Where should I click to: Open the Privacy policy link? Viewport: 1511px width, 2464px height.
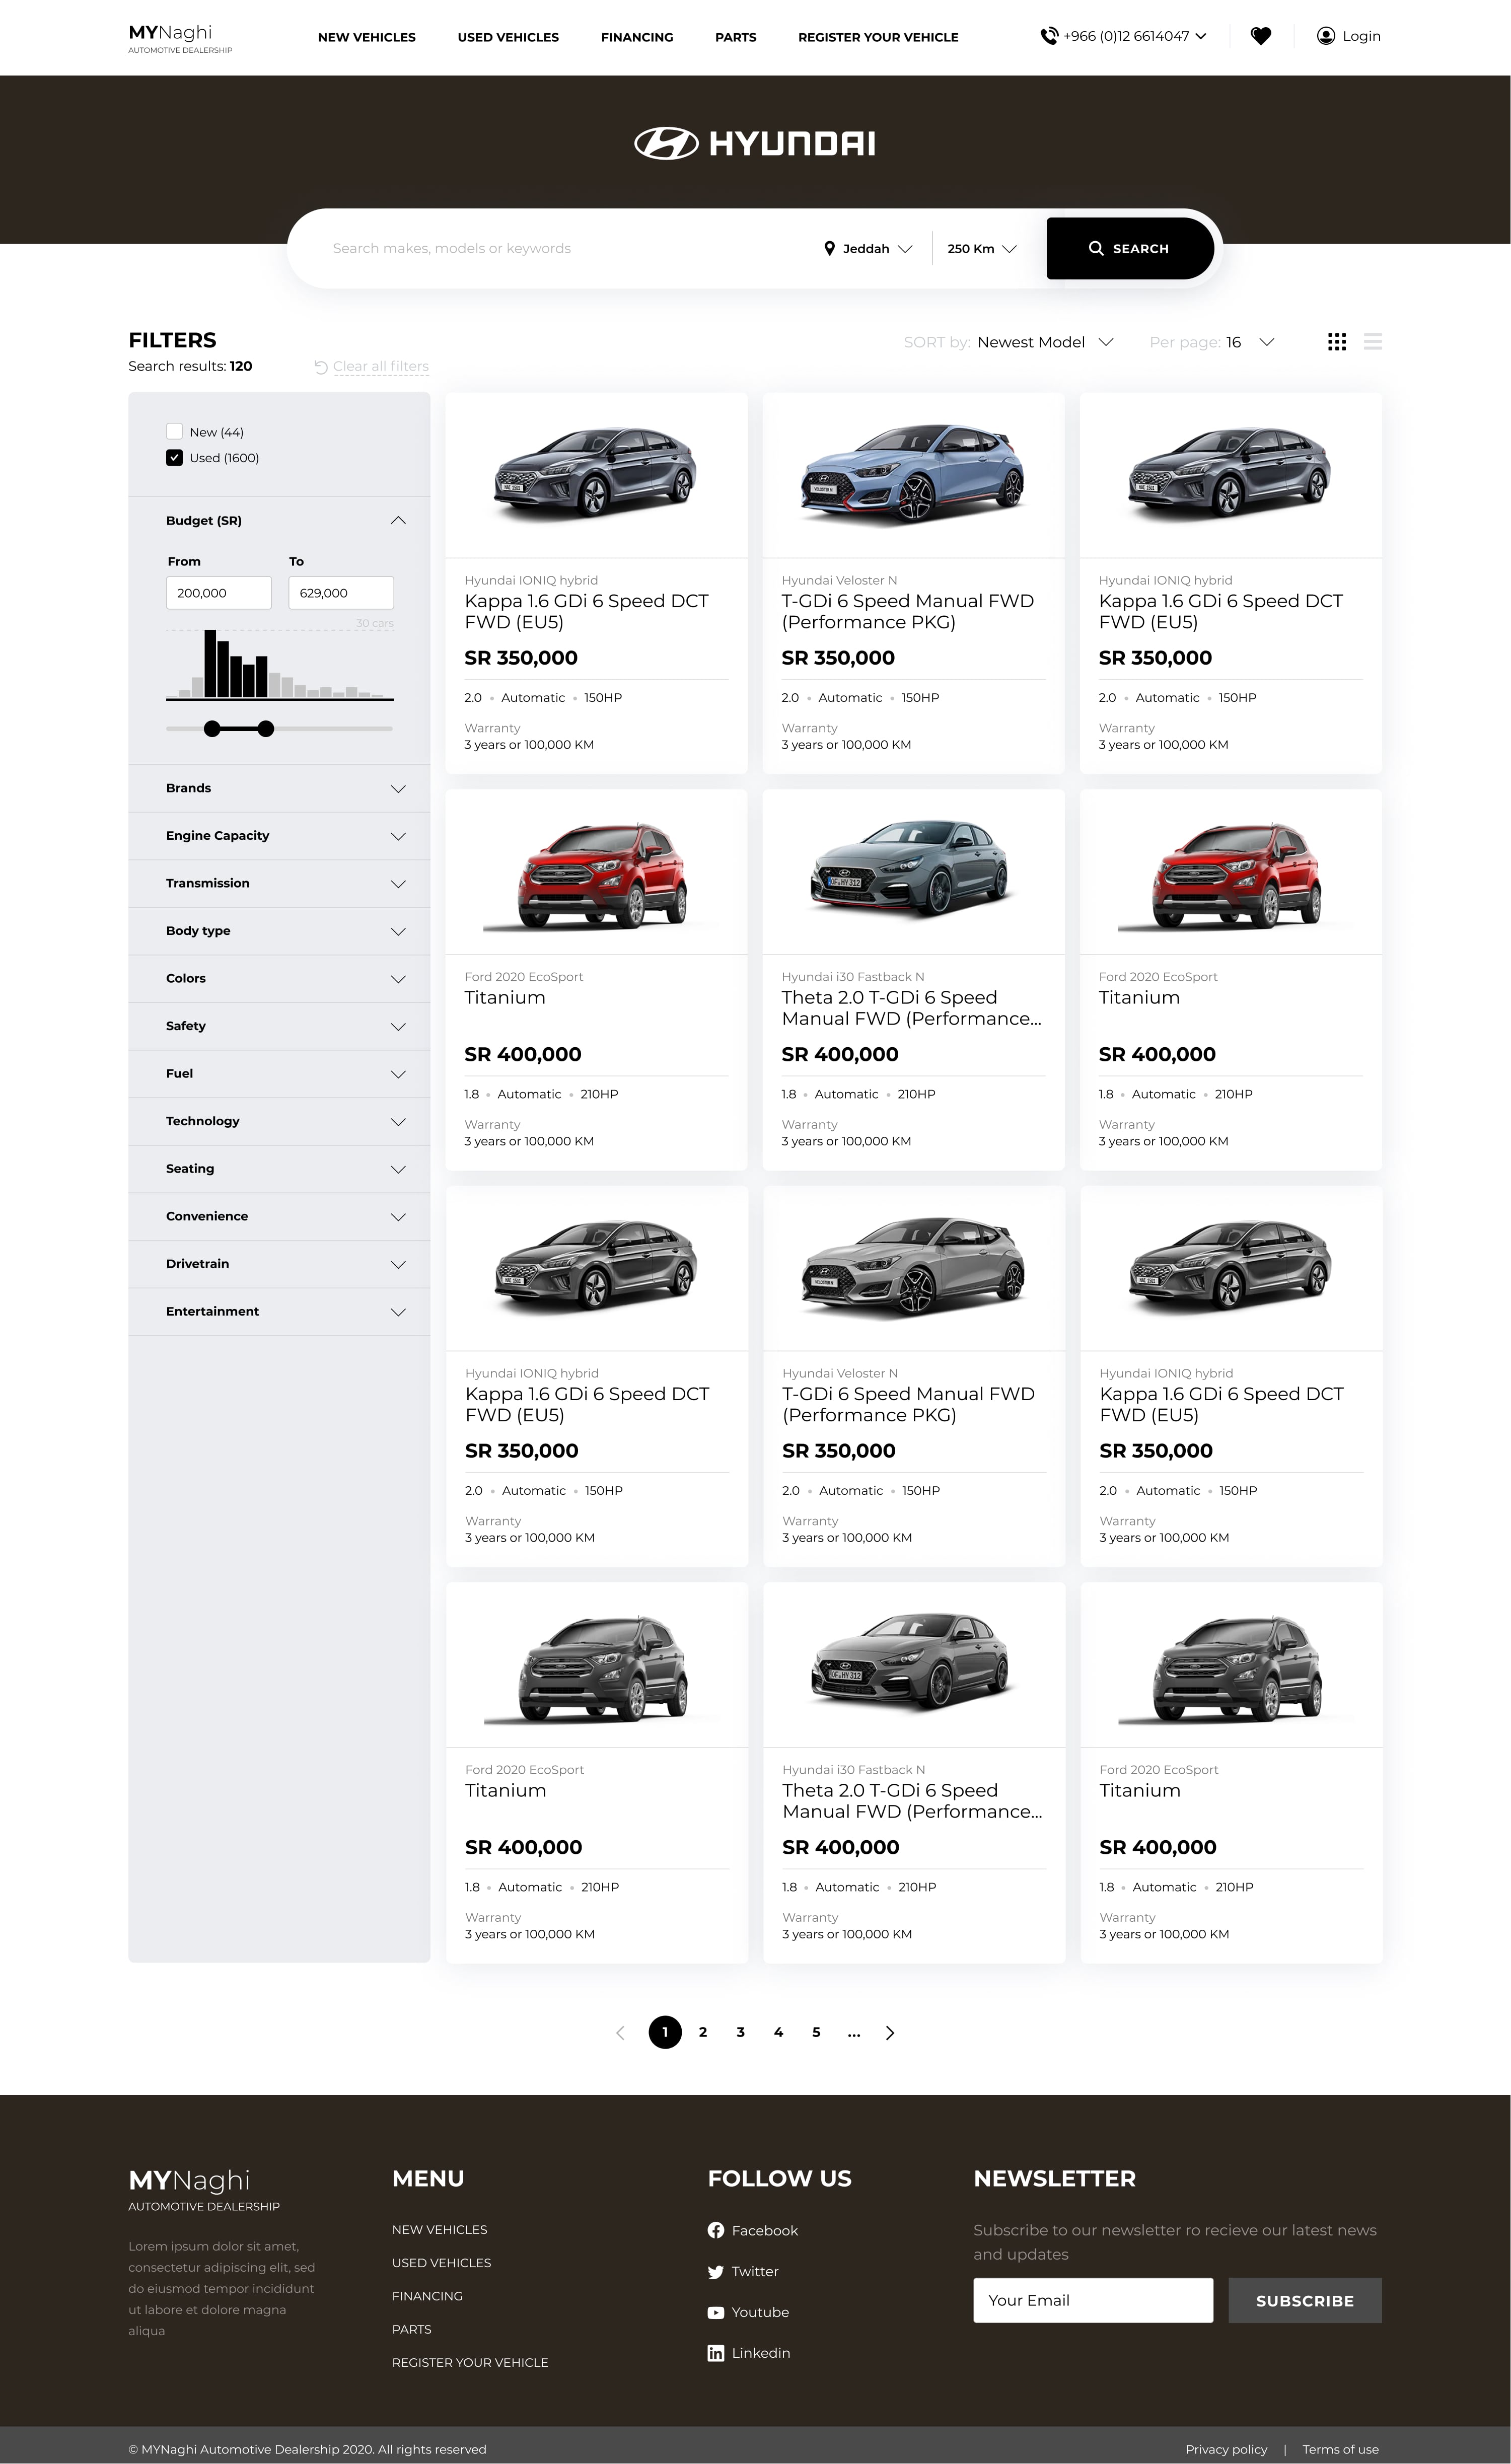coord(1226,2449)
